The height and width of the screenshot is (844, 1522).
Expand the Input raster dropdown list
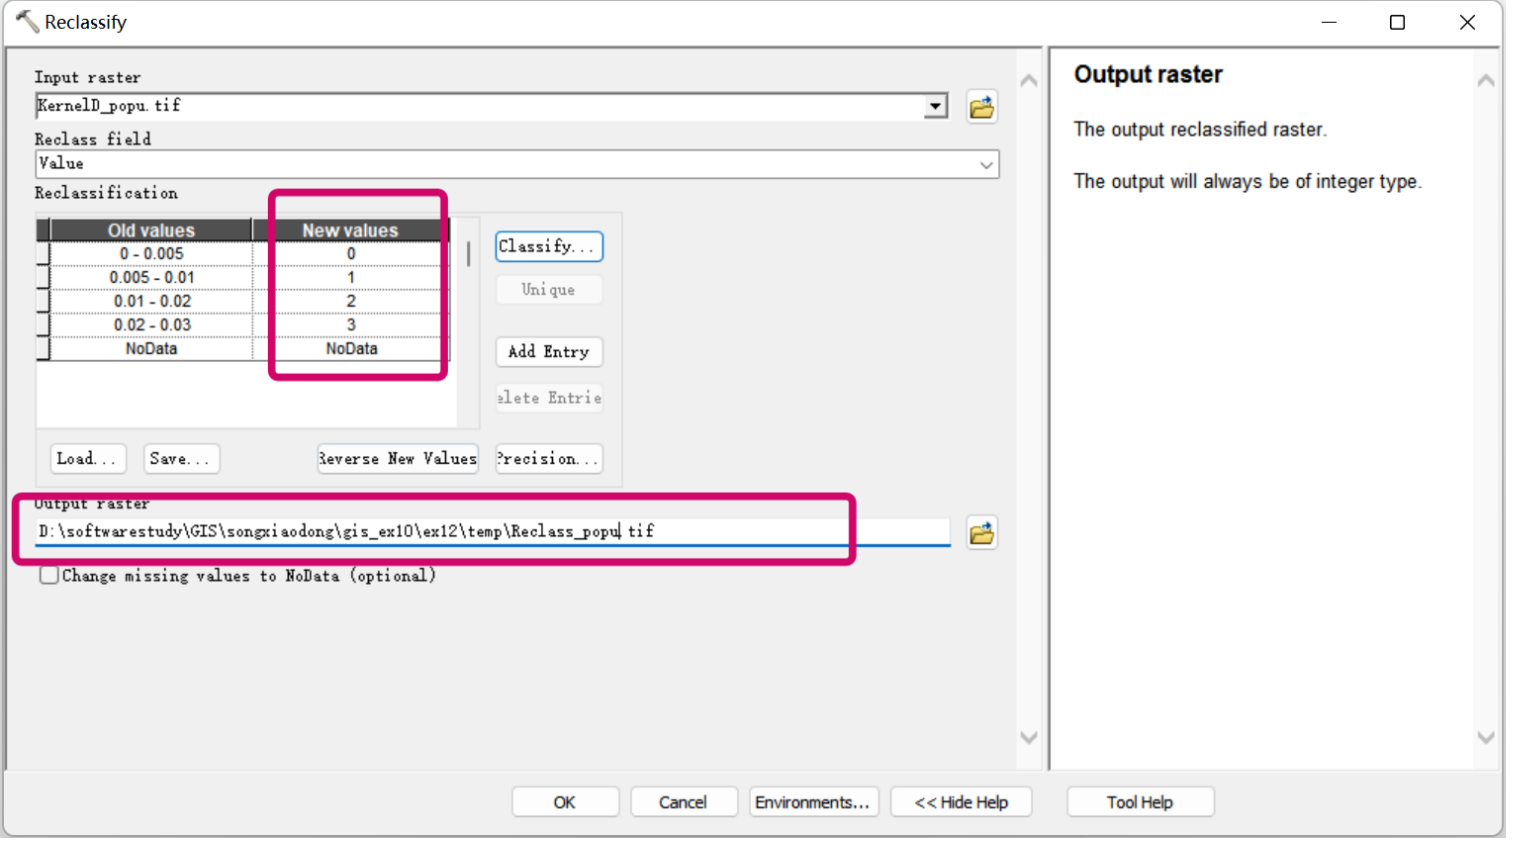(936, 106)
